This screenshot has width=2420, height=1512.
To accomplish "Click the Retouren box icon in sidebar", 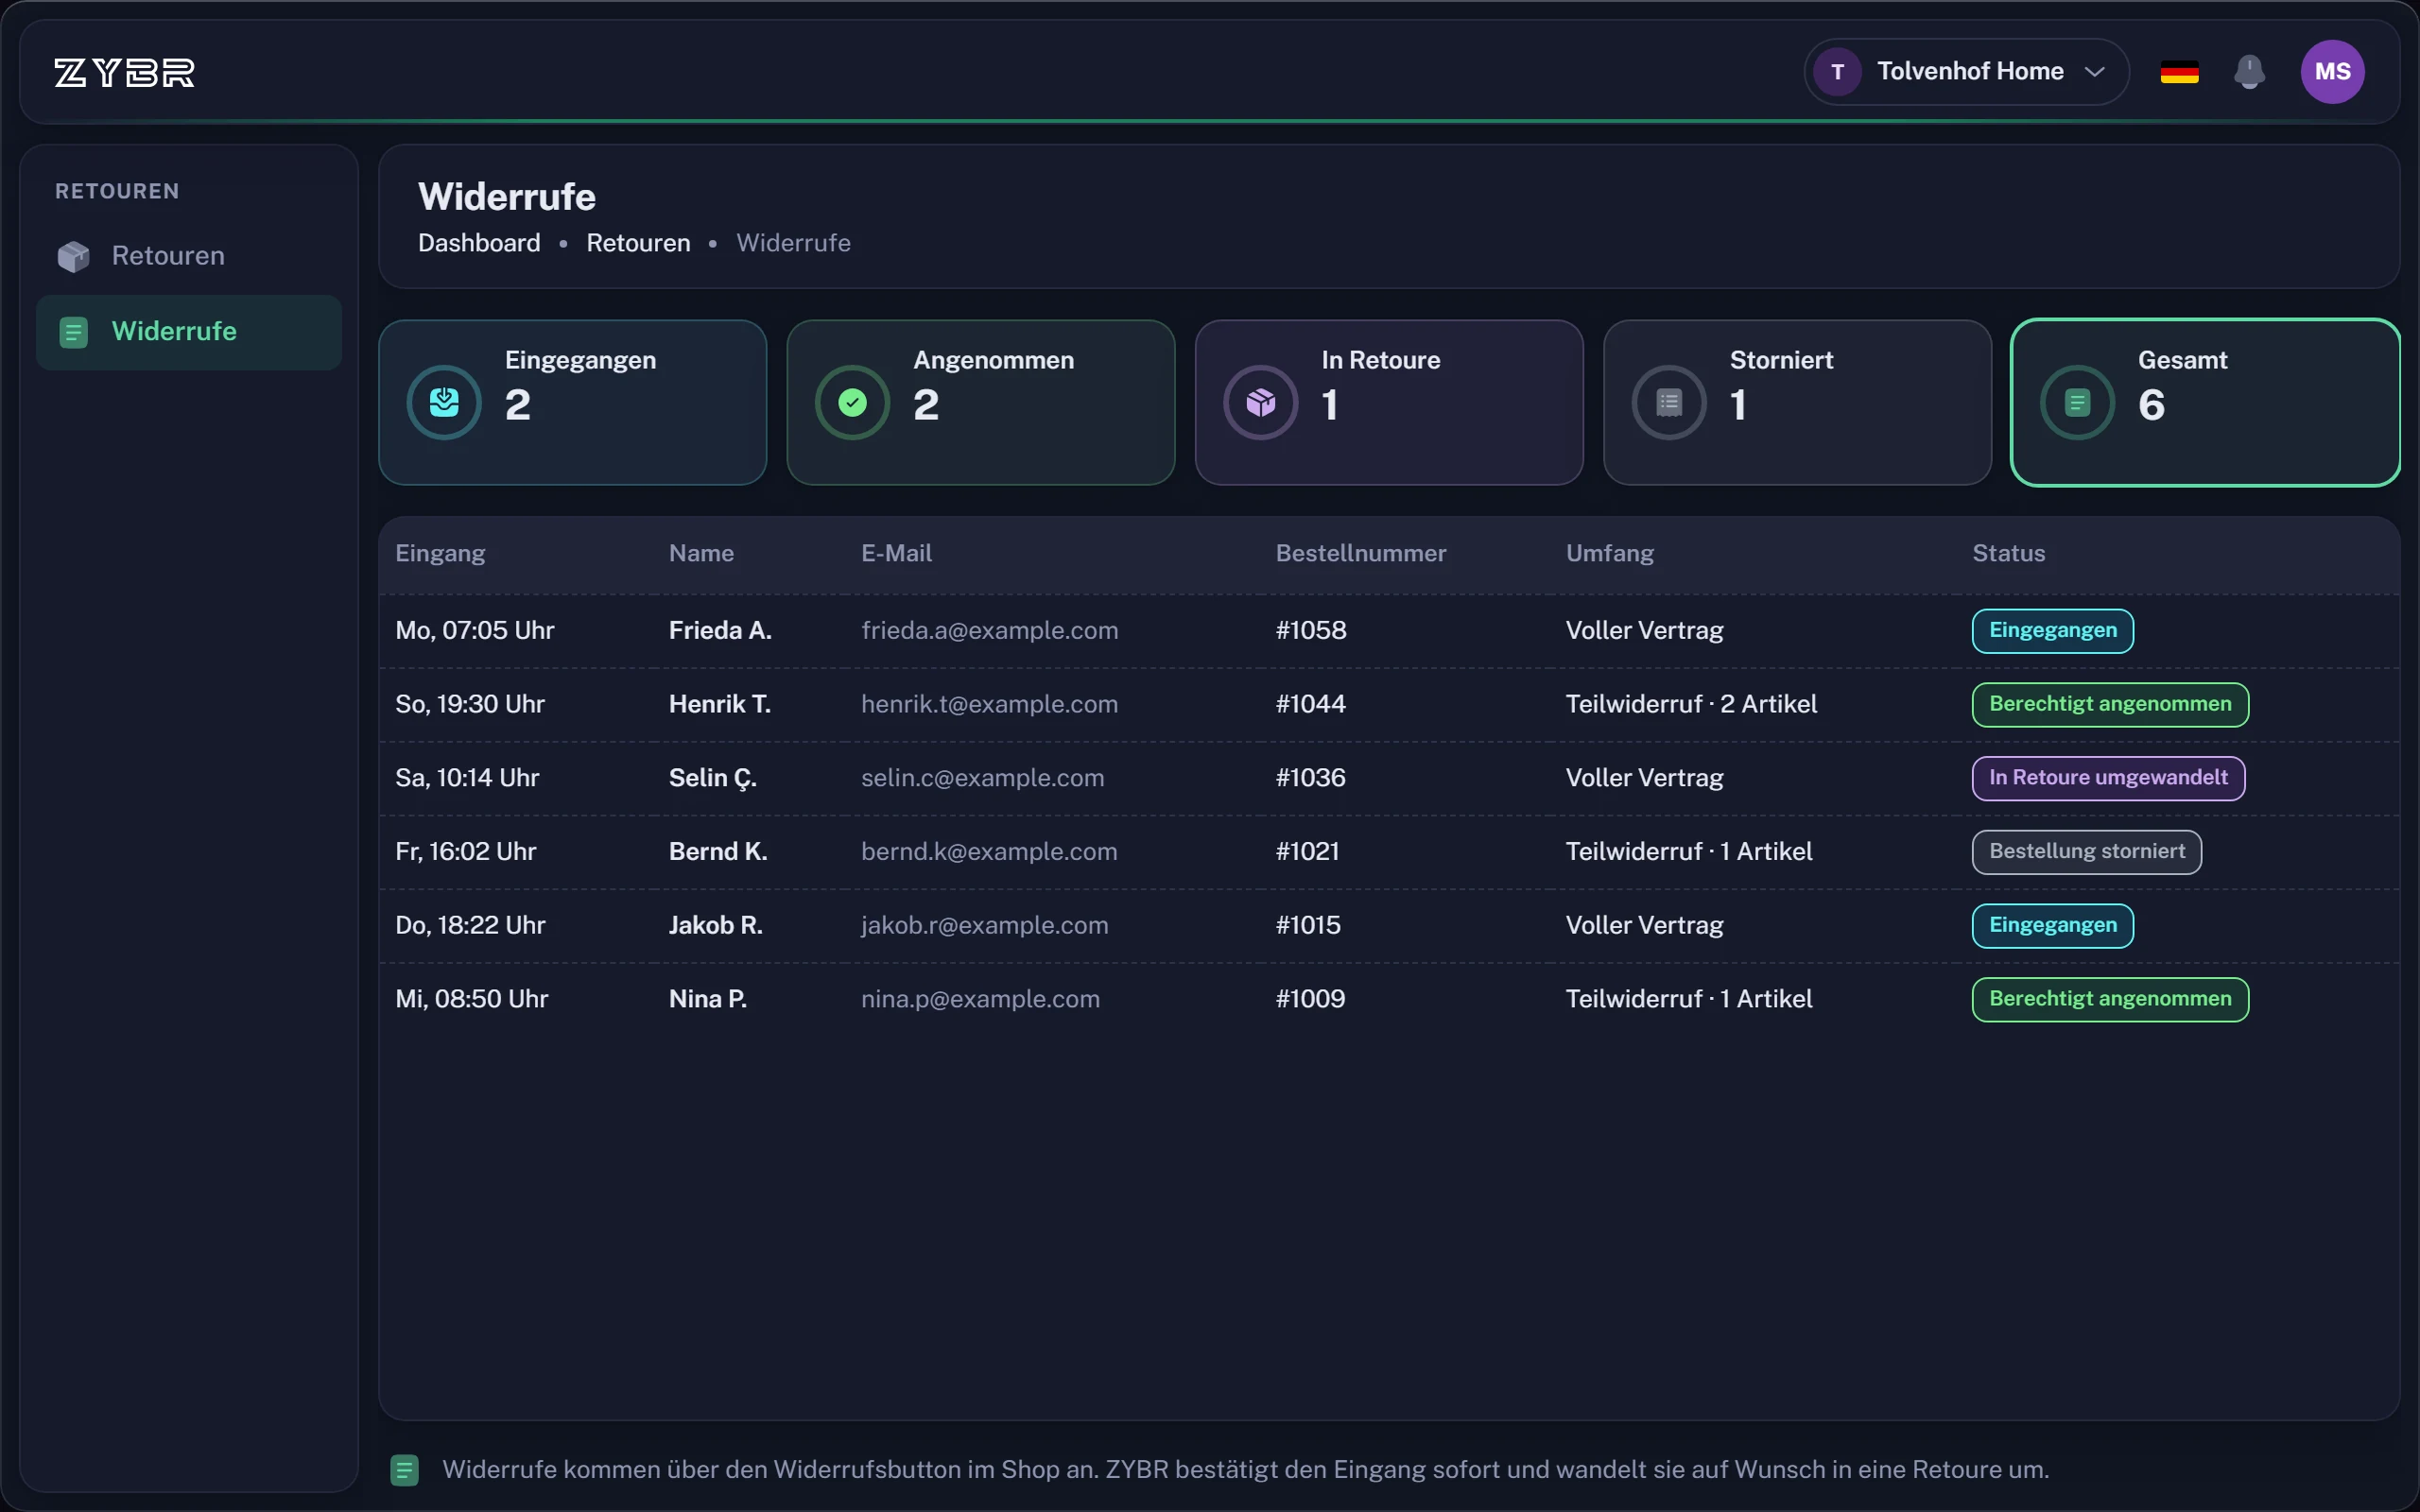I will point(73,256).
